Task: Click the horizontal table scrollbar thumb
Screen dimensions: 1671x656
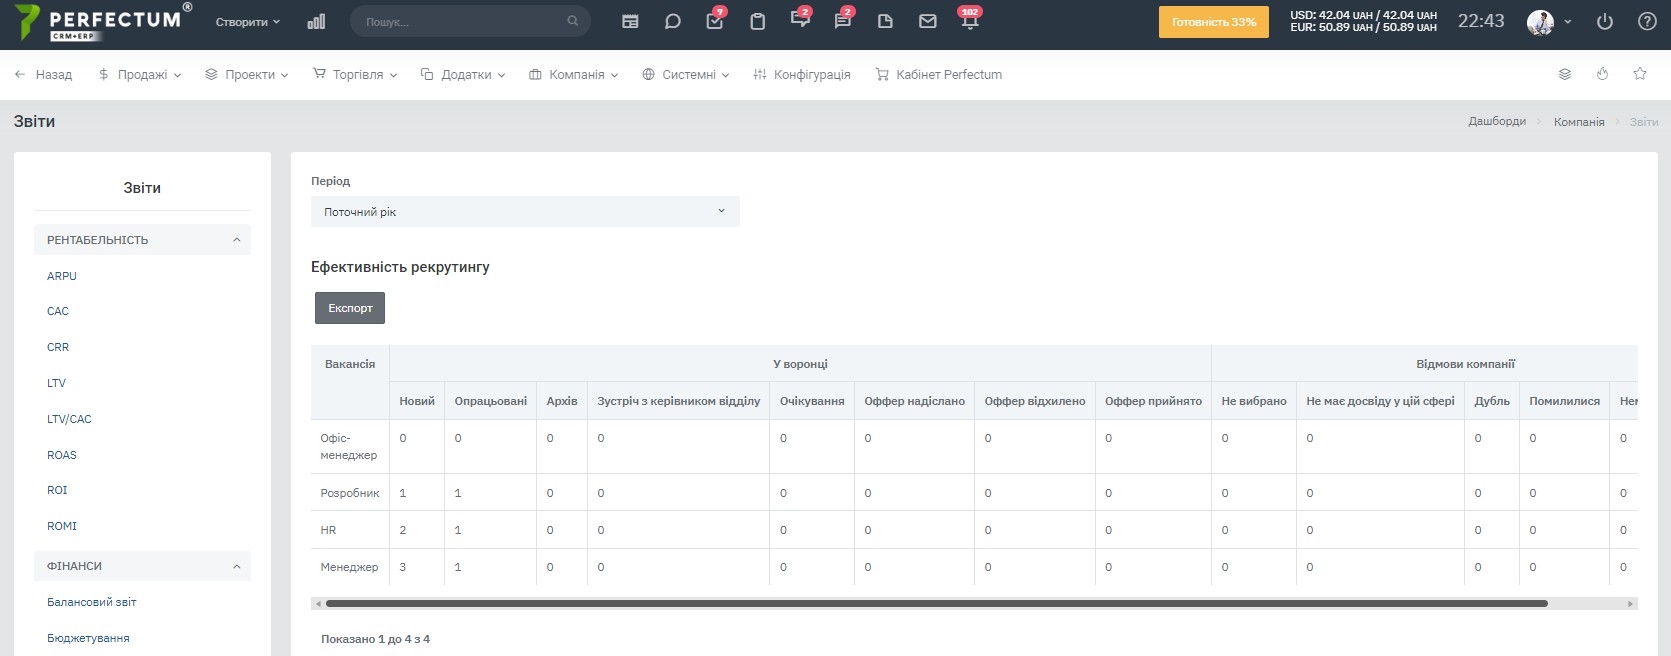Action: click(937, 604)
